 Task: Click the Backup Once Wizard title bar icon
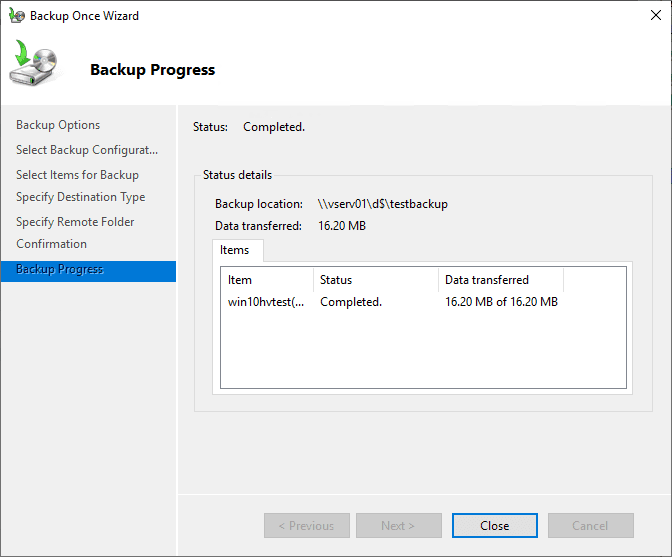pos(16,16)
